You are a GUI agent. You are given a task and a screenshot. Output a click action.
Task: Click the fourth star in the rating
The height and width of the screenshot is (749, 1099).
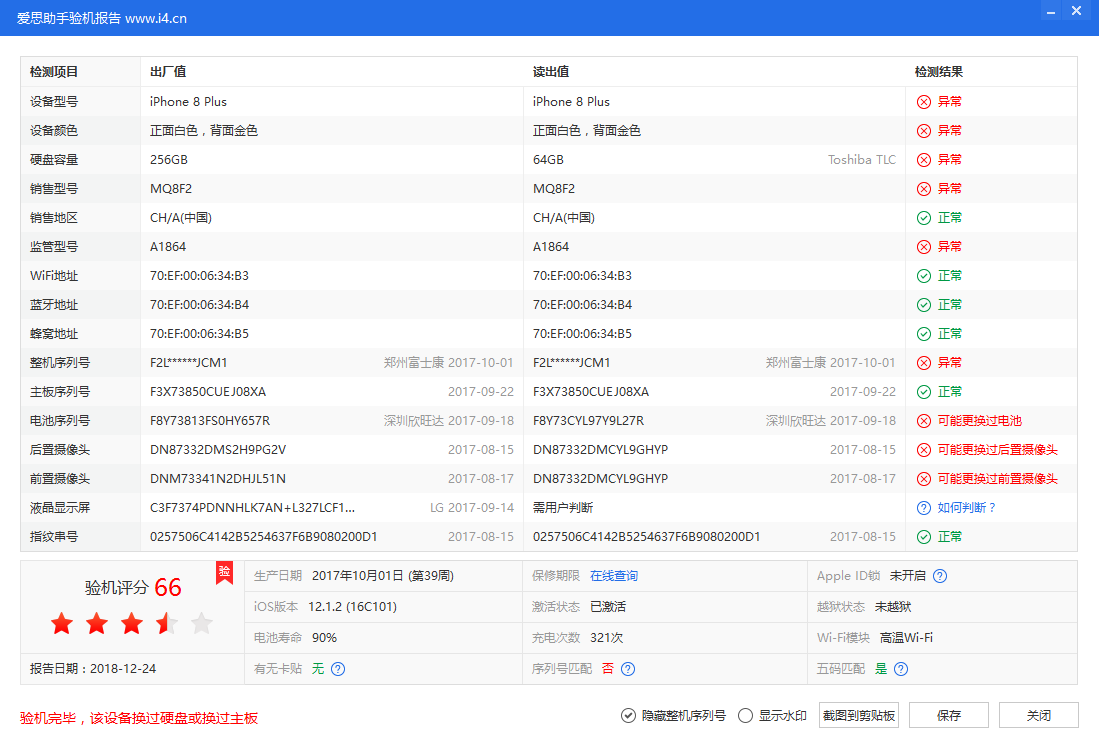tap(167, 623)
